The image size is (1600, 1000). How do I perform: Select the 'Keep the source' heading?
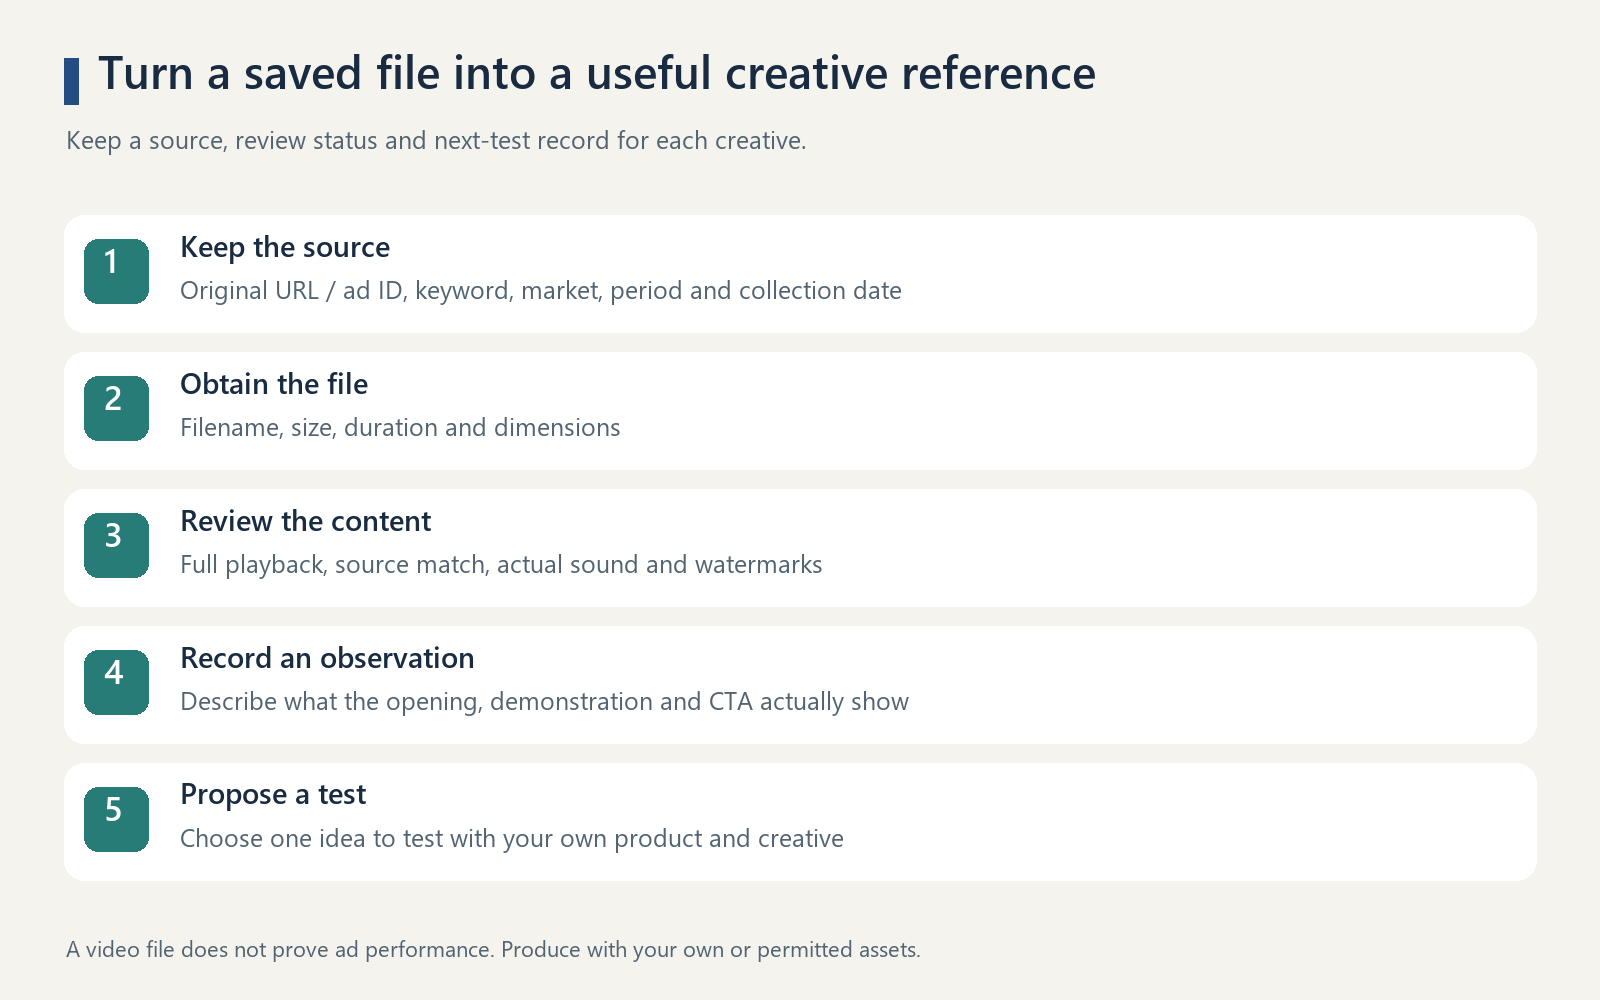[285, 247]
